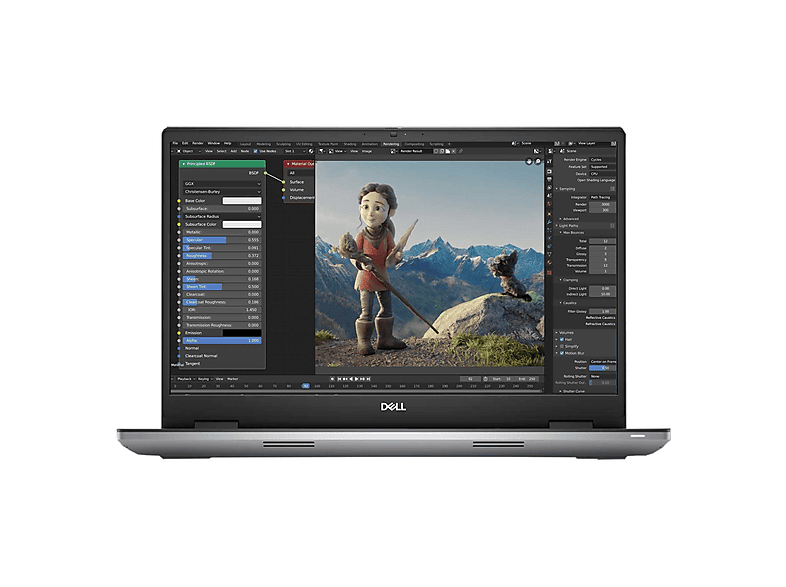This screenshot has height=587, width=786.
Task: Open the View Layer properties tab icon
Action: [549, 187]
